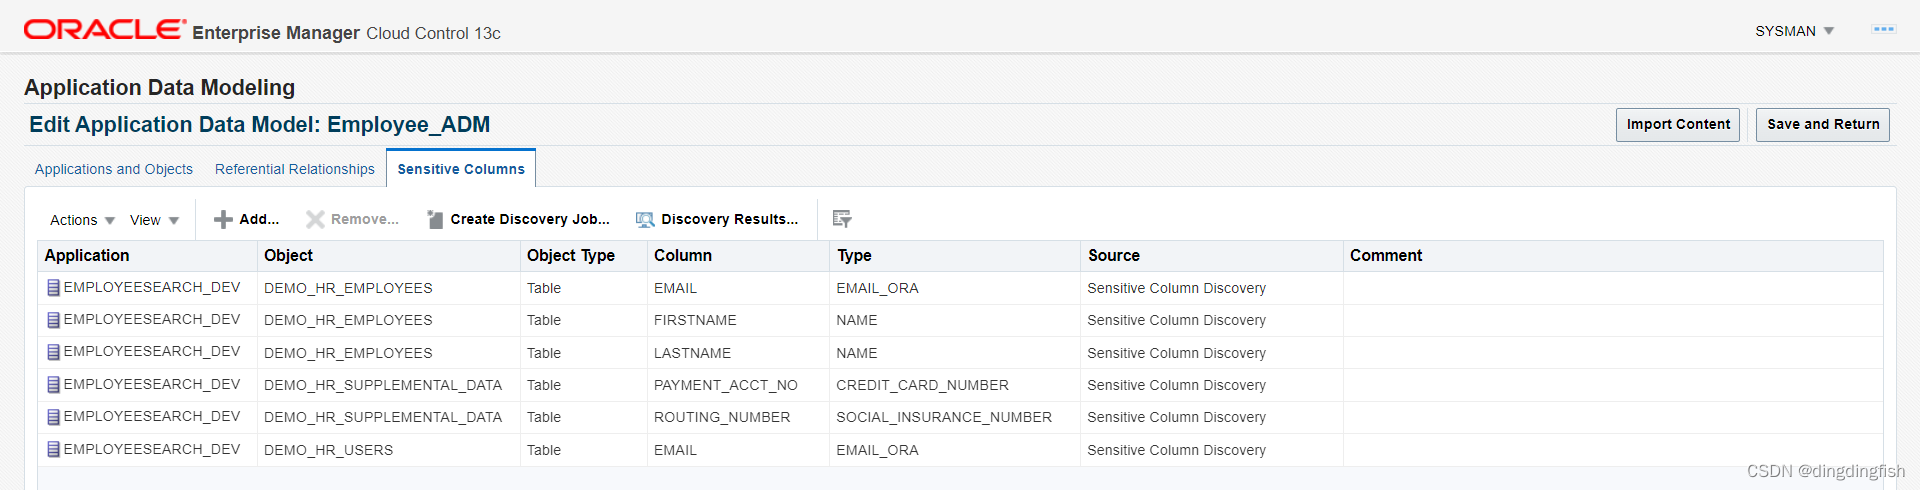This screenshot has height=490, width=1920.
Task: Click the Create Discovery Job icon
Action: click(435, 219)
